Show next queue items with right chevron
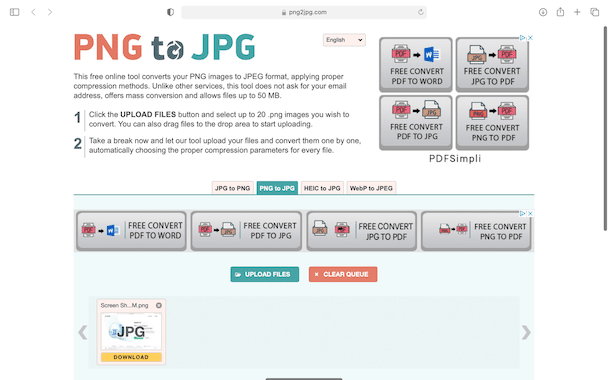This screenshot has height=380, width=608. coord(526,332)
